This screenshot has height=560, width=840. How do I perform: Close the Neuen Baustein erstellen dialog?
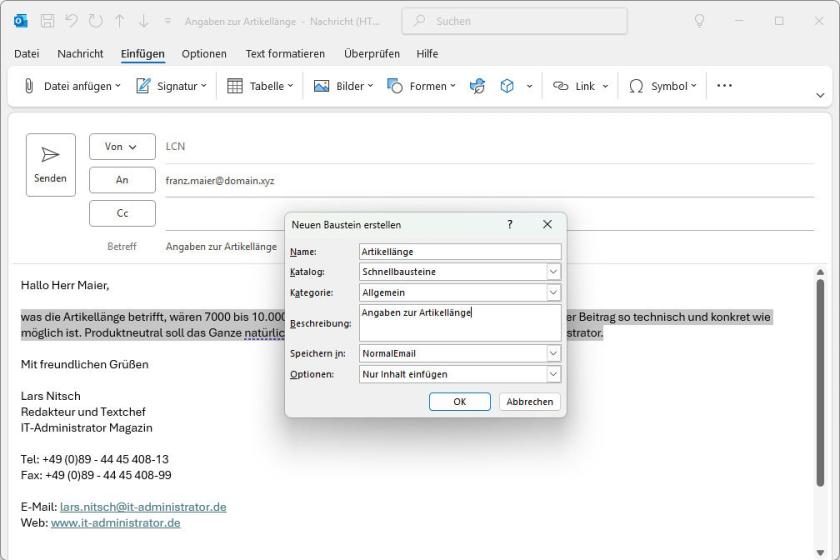pos(547,225)
